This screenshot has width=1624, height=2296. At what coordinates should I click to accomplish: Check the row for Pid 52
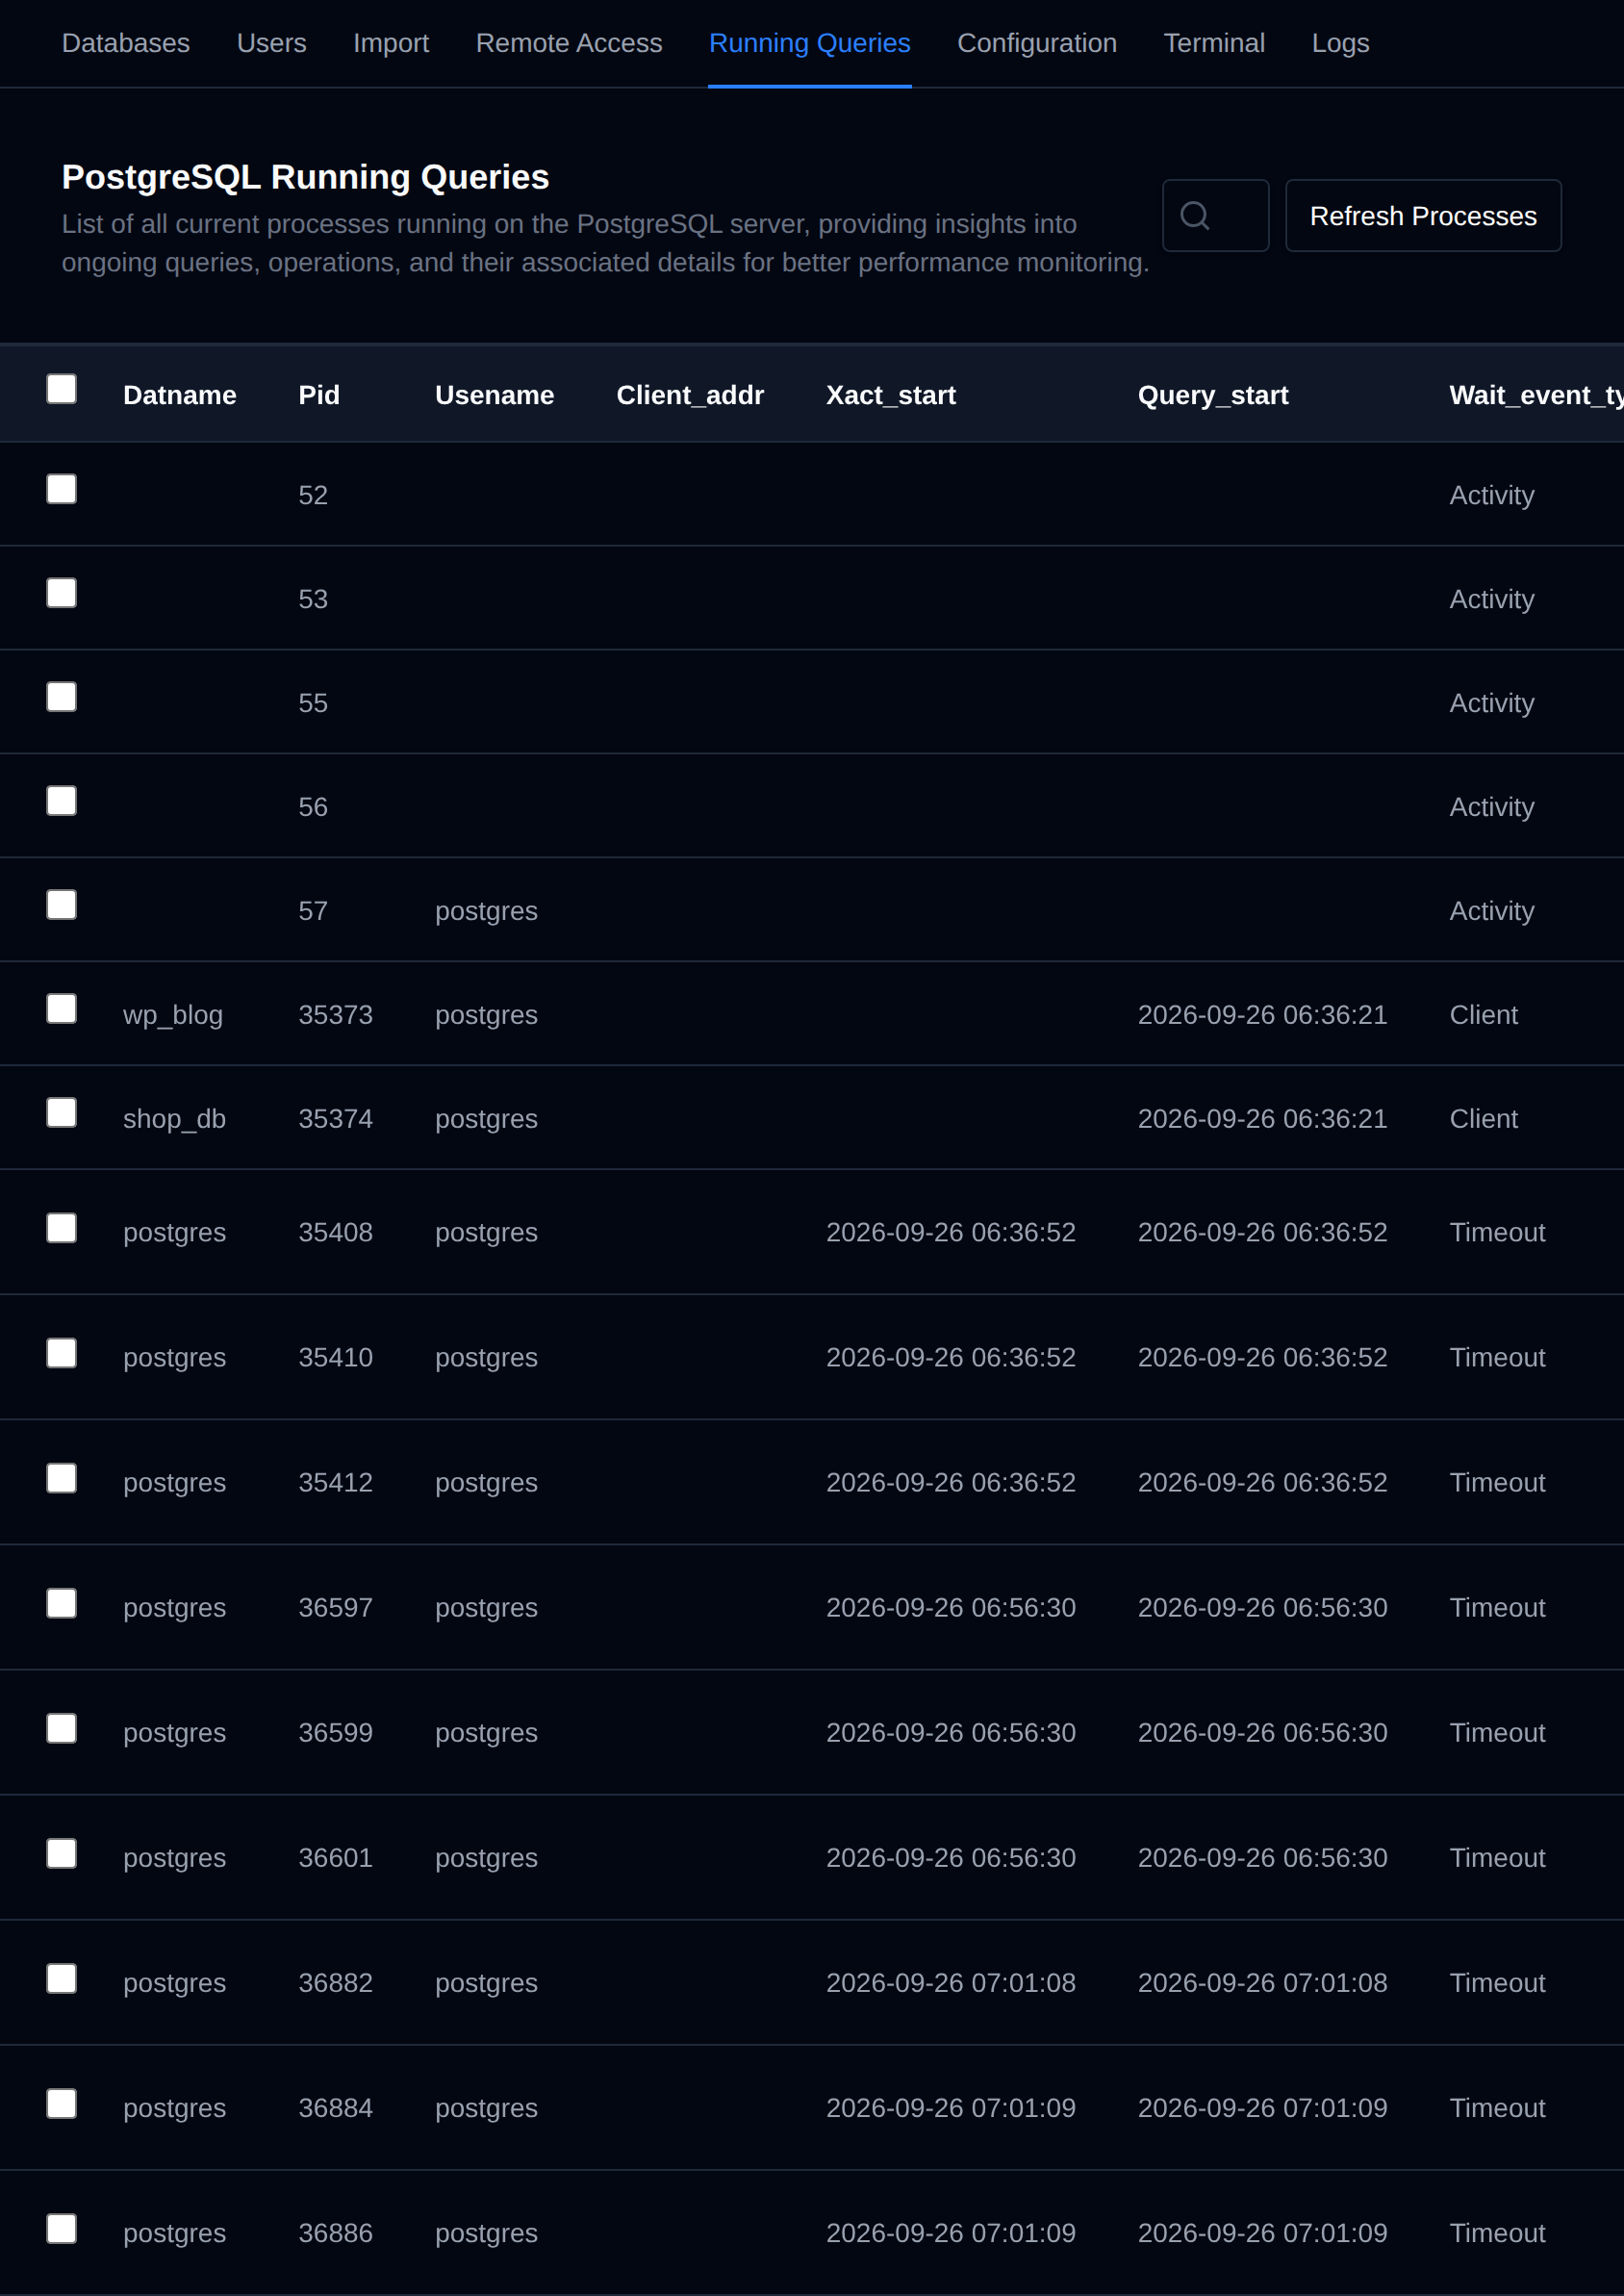[x=62, y=489]
